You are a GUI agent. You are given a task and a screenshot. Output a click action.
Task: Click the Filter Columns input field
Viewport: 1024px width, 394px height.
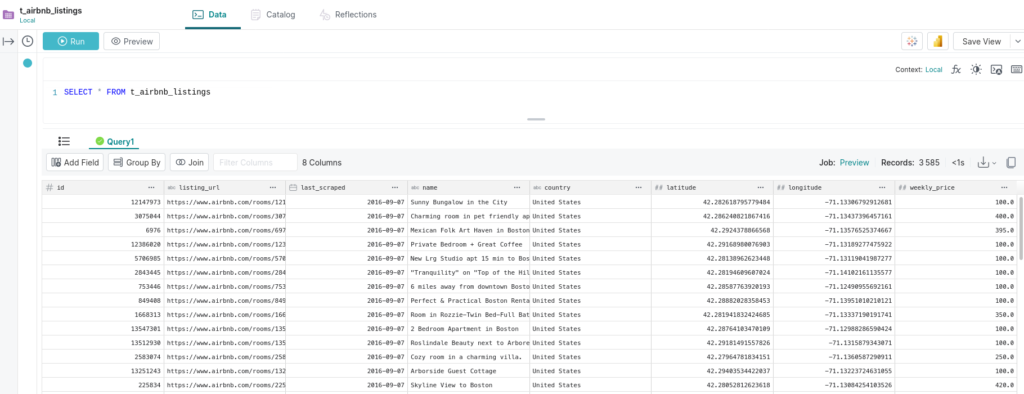click(x=255, y=163)
